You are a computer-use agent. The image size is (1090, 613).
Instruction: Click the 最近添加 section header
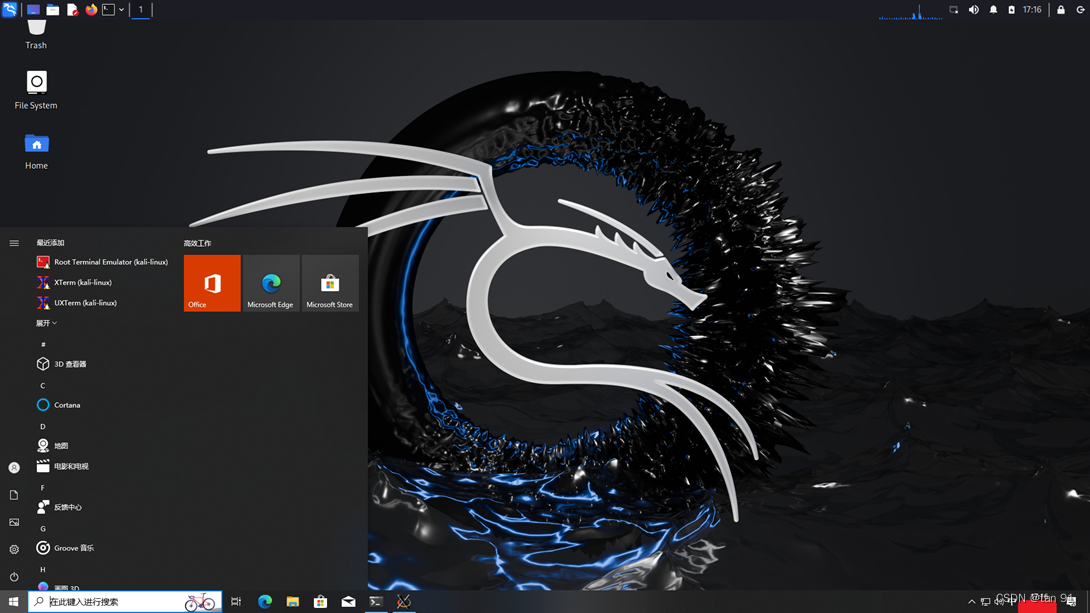(x=51, y=243)
